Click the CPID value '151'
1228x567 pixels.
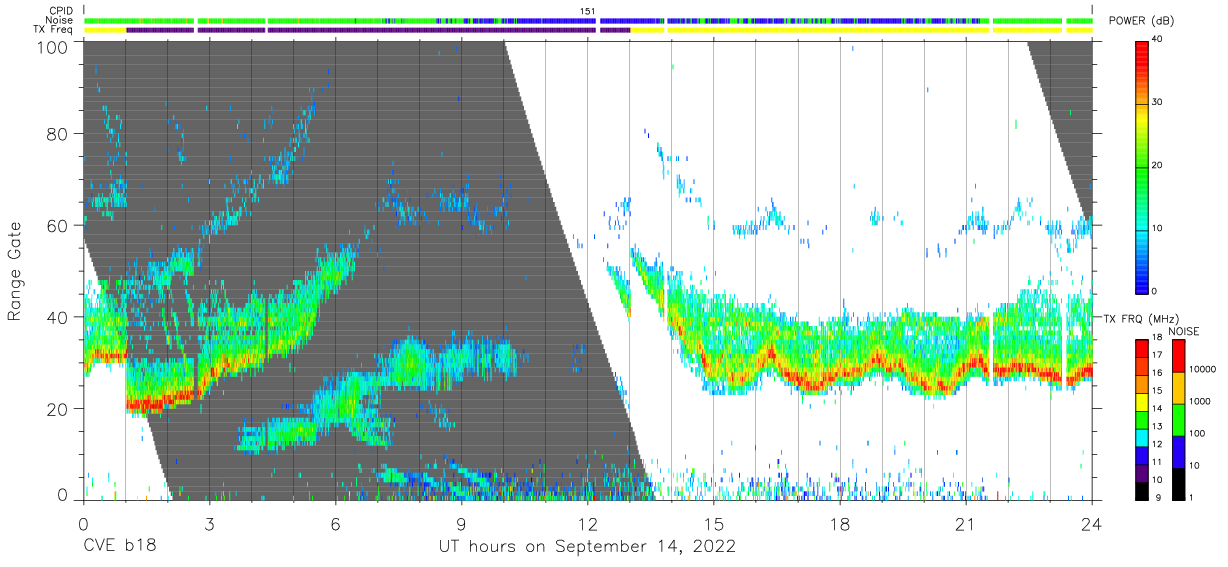click(588, 11)
